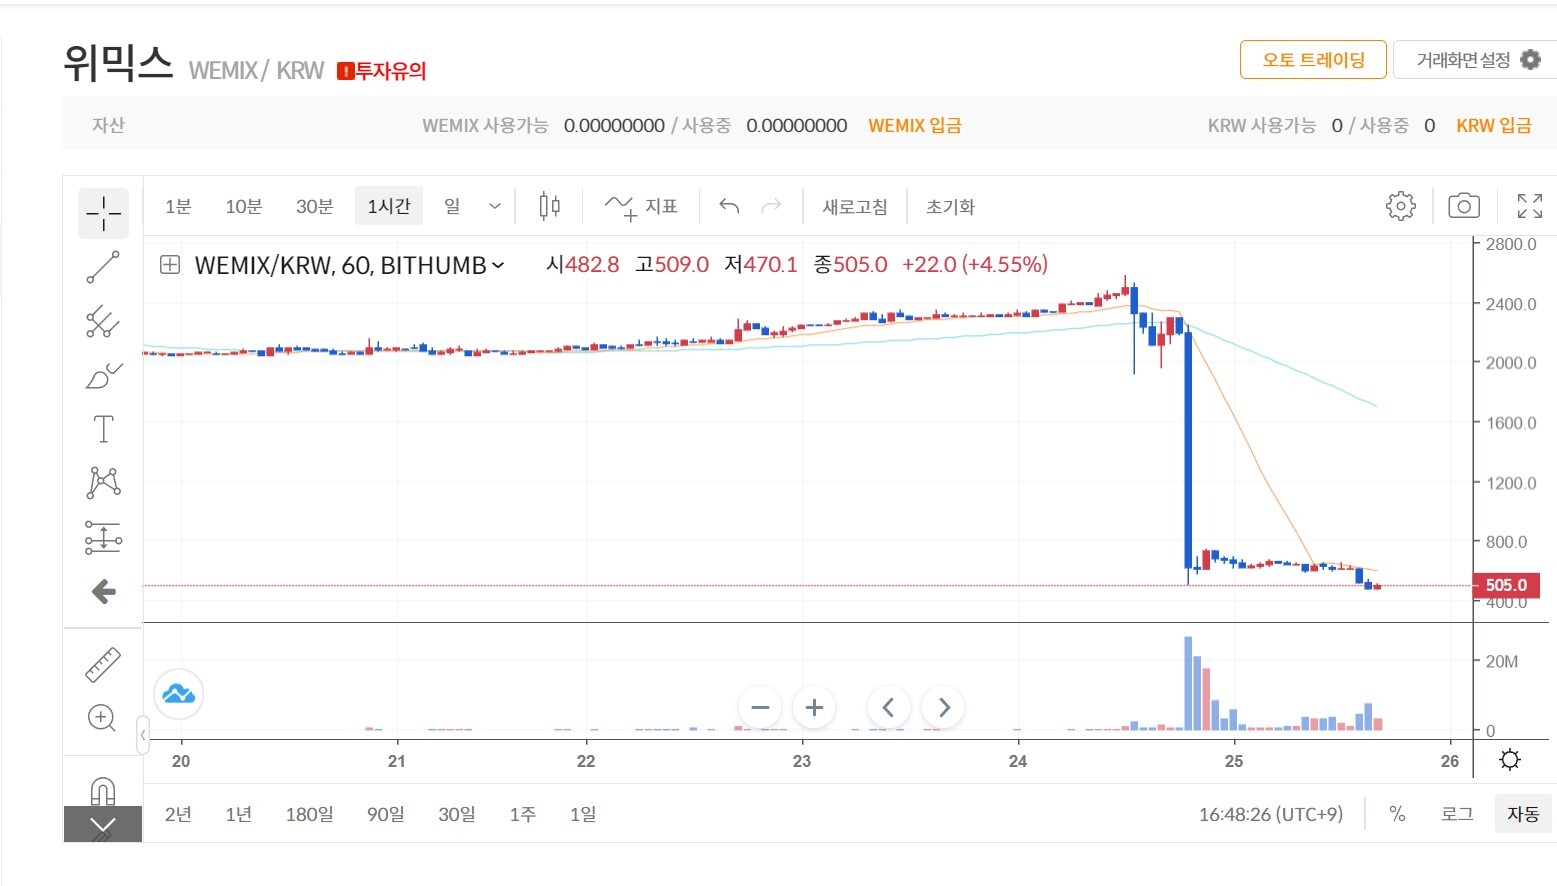Click the +22.0 (+4.55%) change value
Image resolution: width=1557 pixels, height=886 pixels.
coord(975,265)
